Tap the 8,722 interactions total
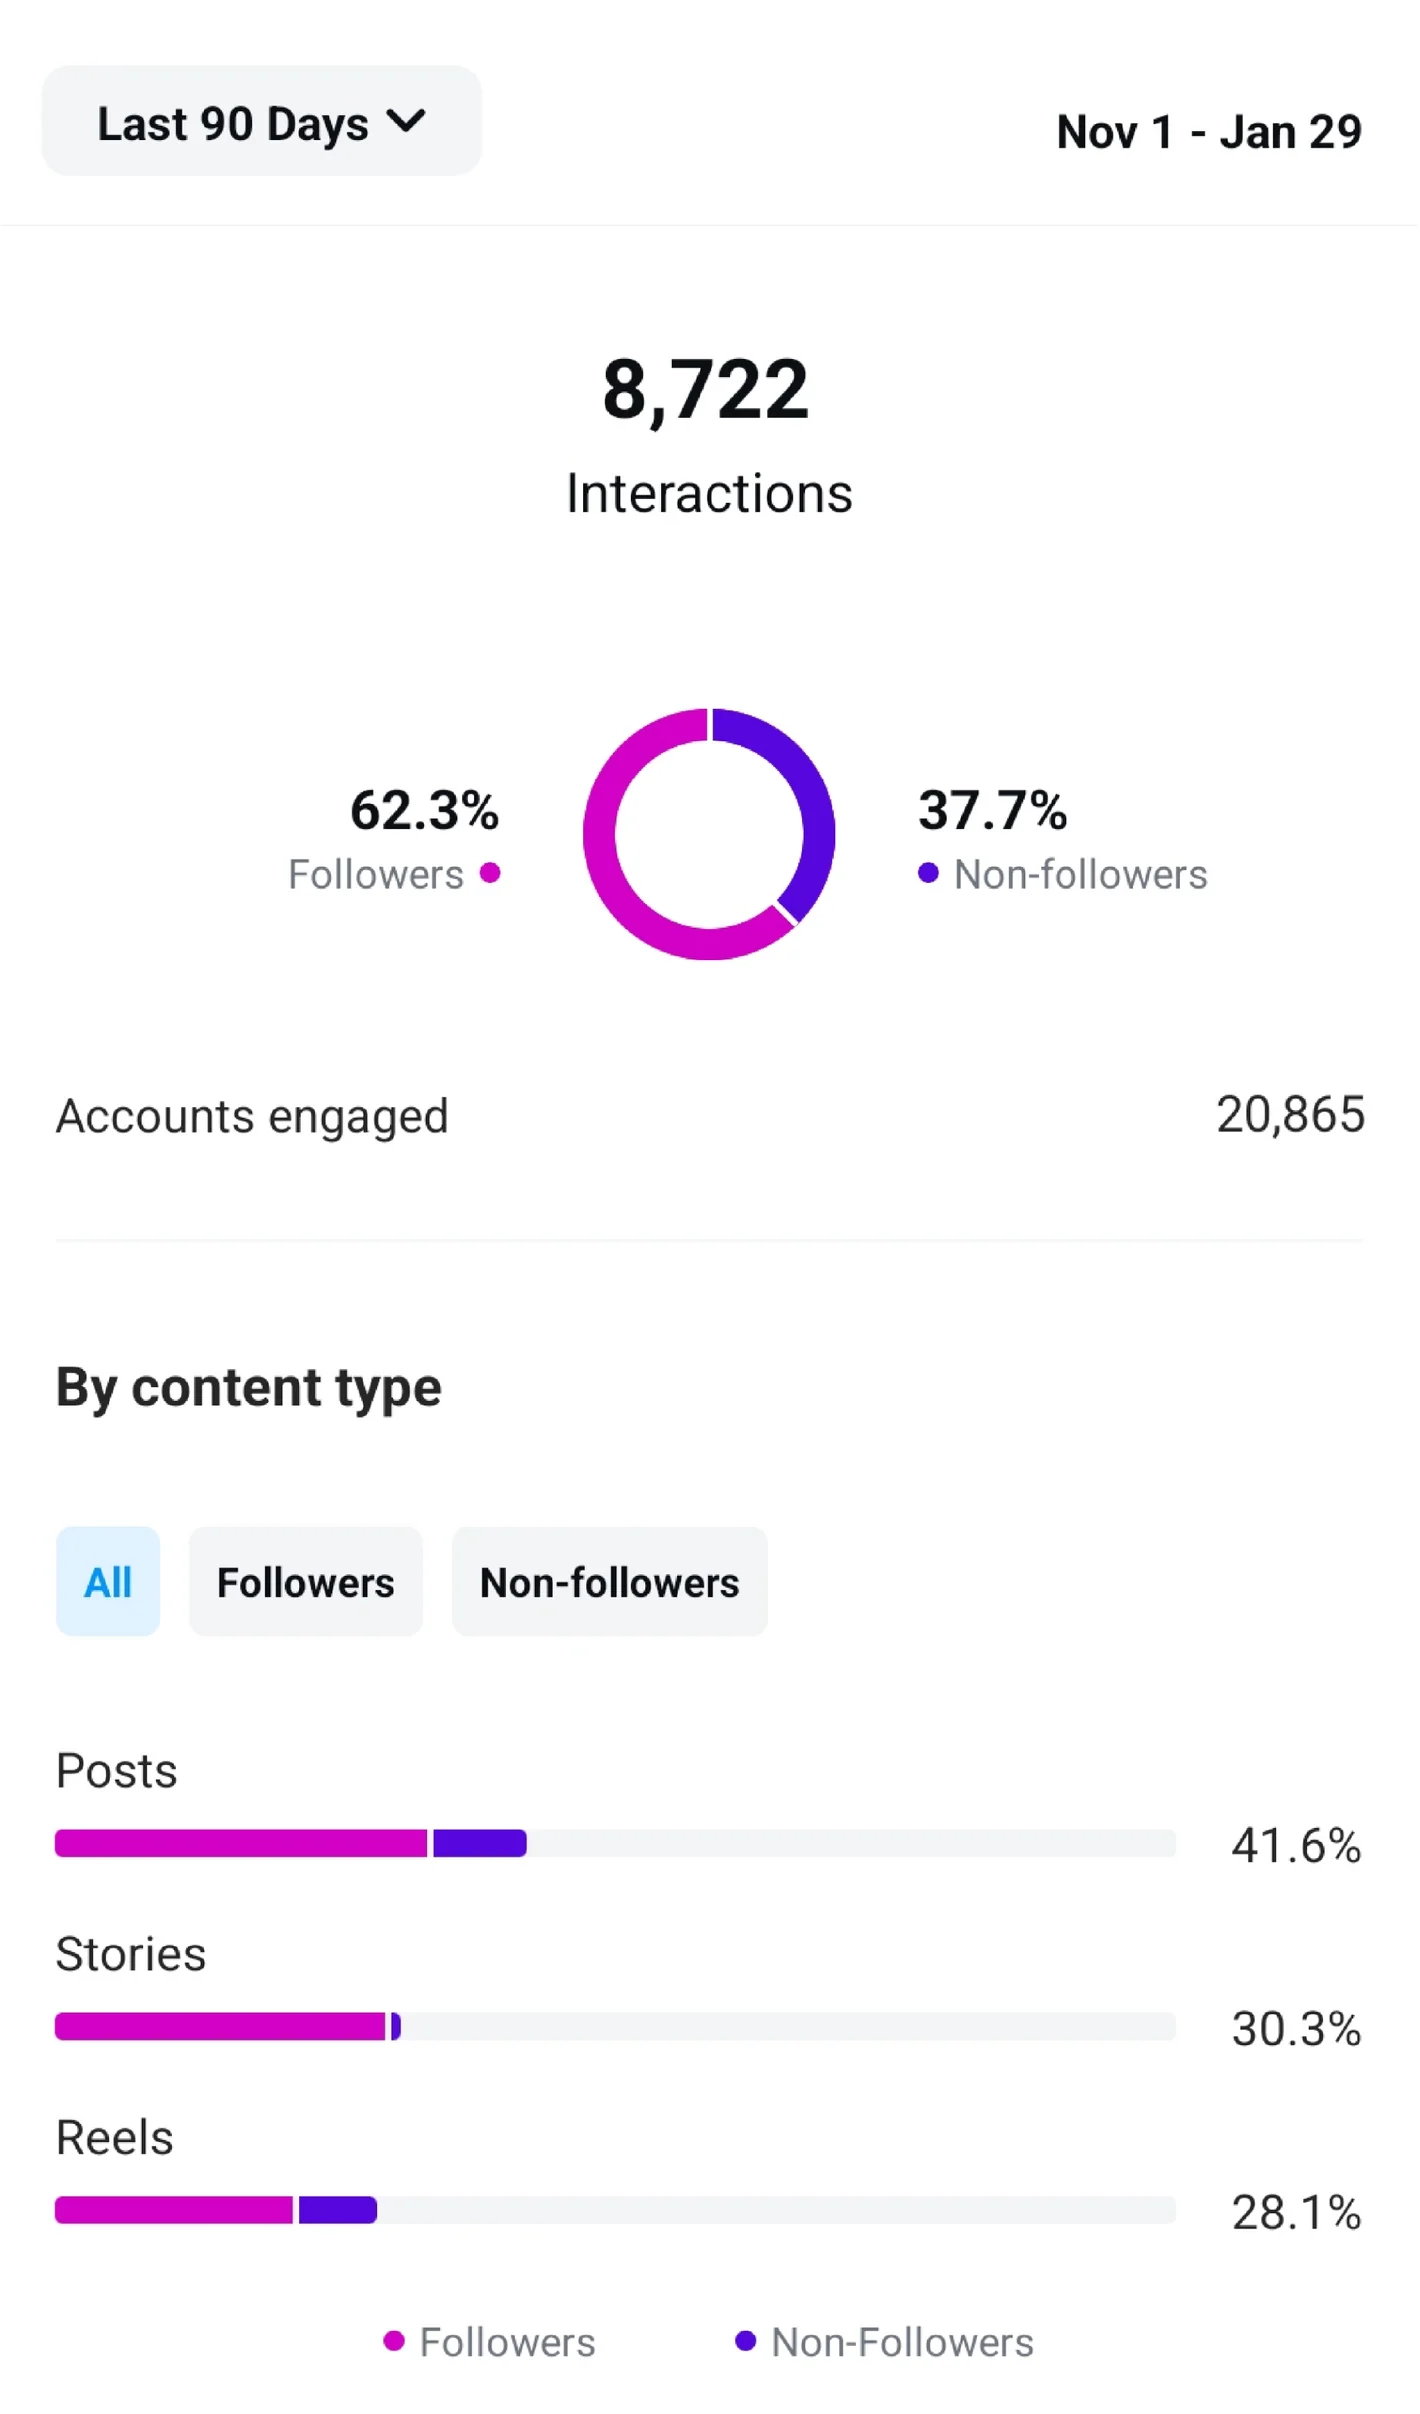 [x=705, y=390]
